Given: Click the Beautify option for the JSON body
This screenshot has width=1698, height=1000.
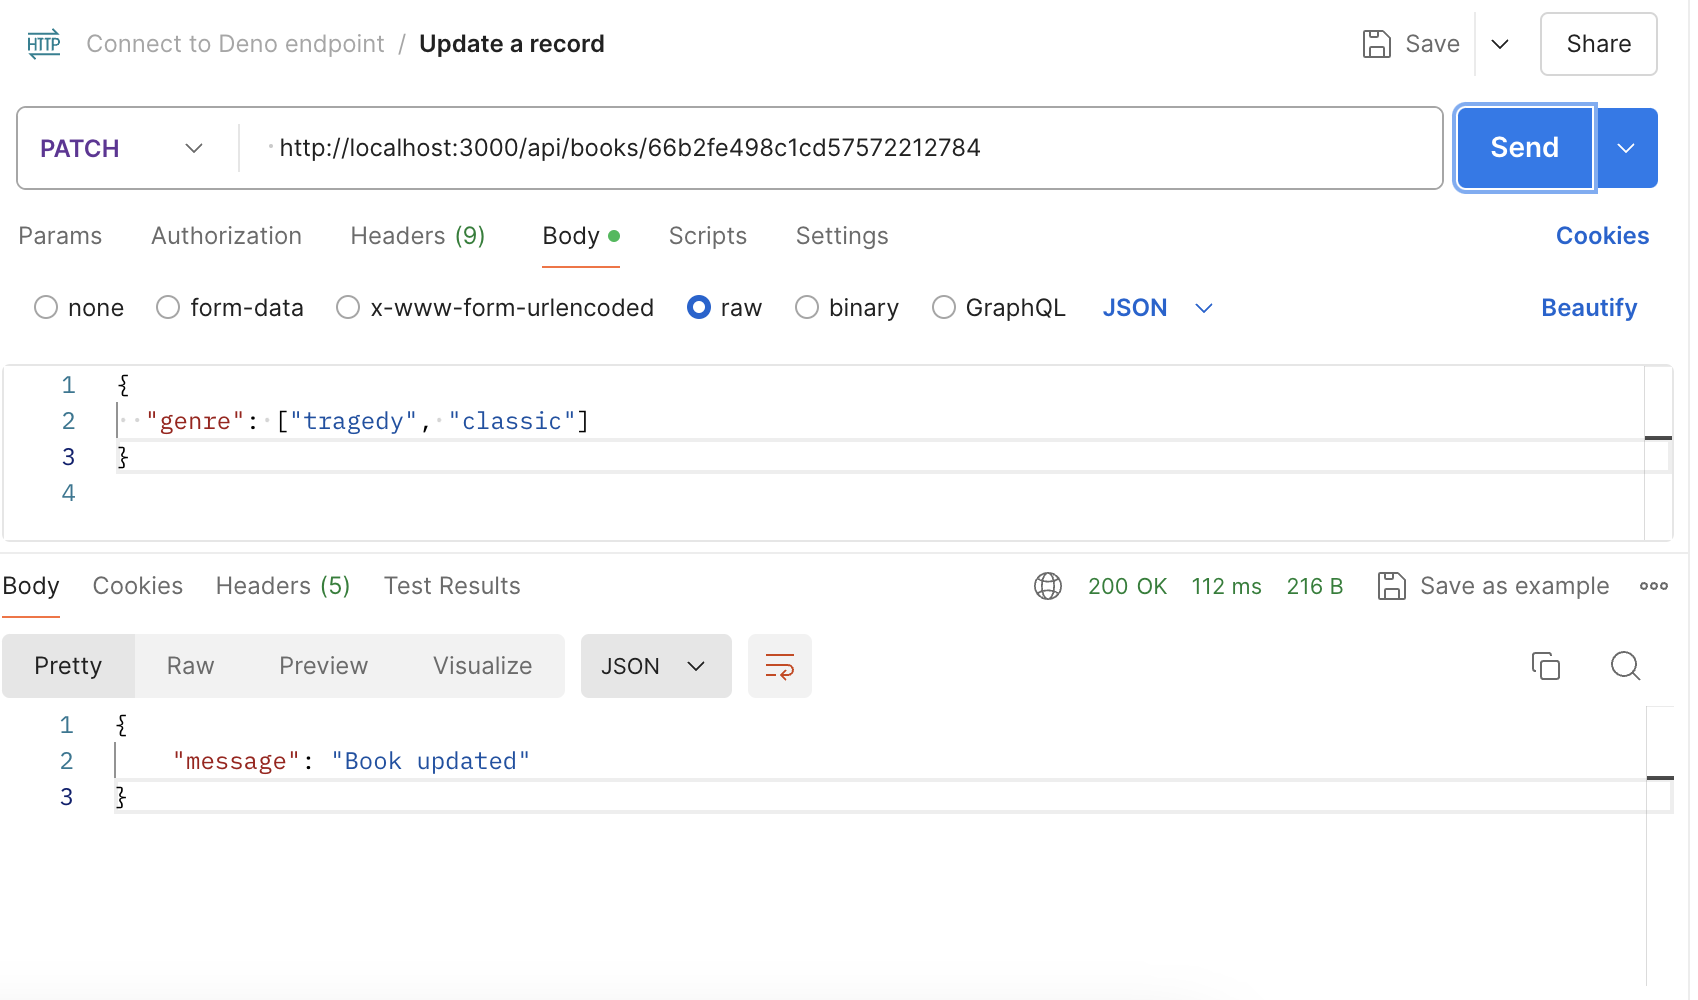Looking at the screenshot, I should [x=1588, y=307].
